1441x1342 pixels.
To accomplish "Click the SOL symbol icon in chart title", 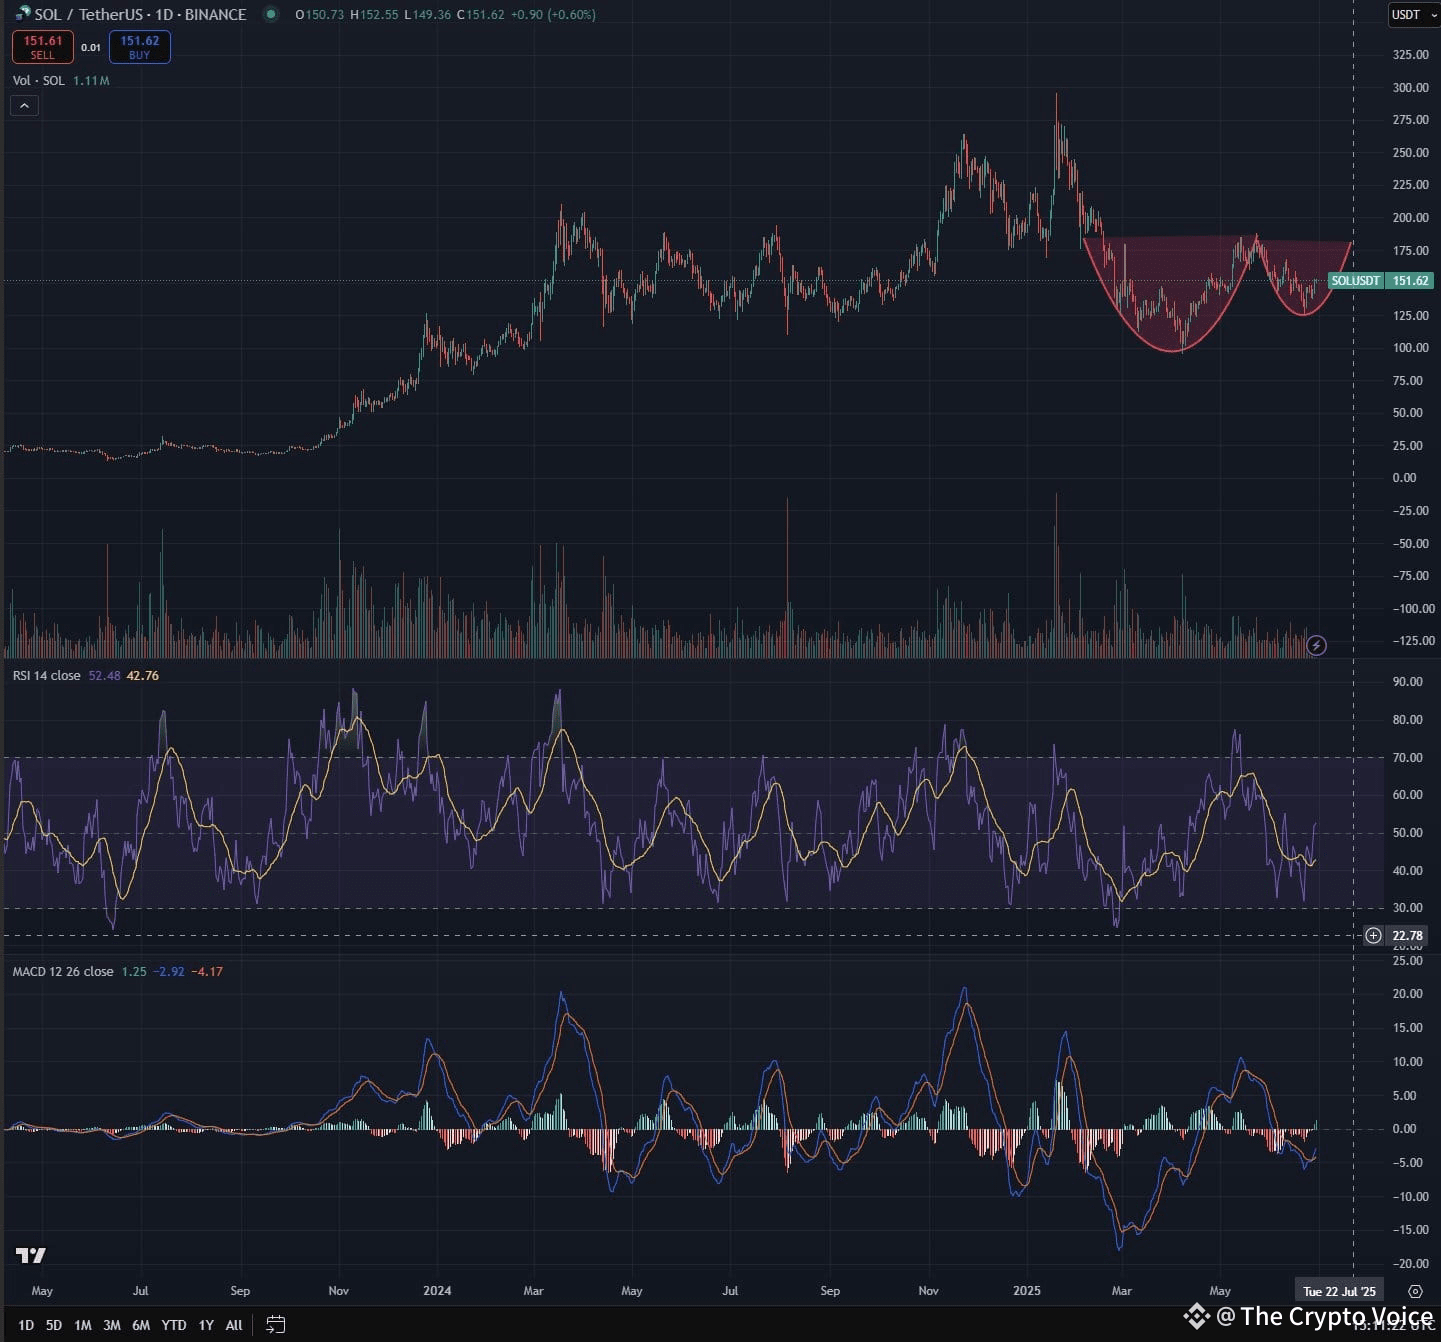I will (x=22, y=14).
